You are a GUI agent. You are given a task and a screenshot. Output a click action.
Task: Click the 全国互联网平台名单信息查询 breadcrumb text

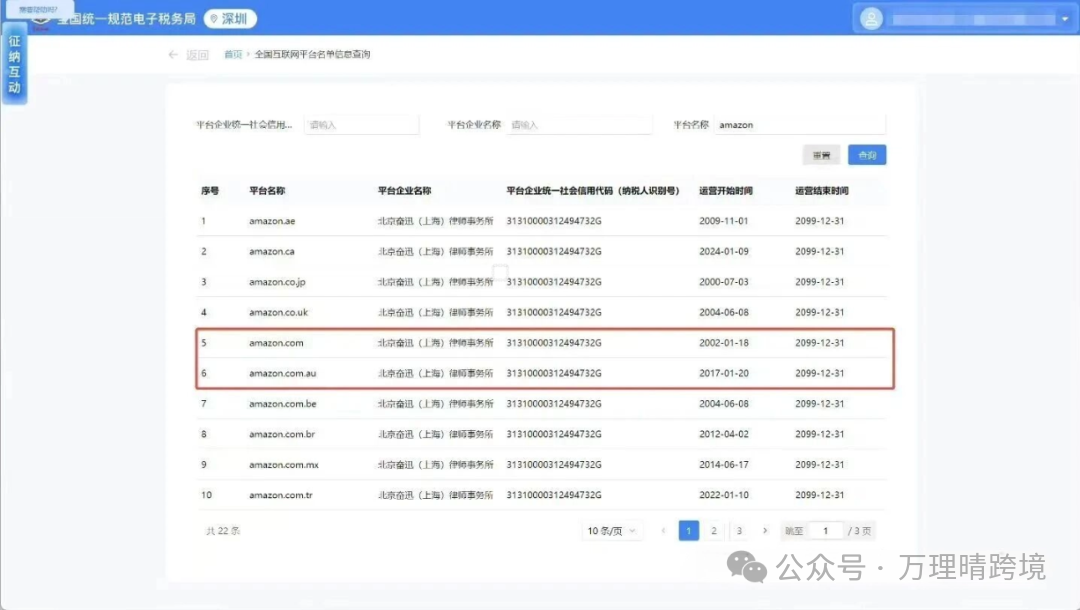click(x=312, y=54)
